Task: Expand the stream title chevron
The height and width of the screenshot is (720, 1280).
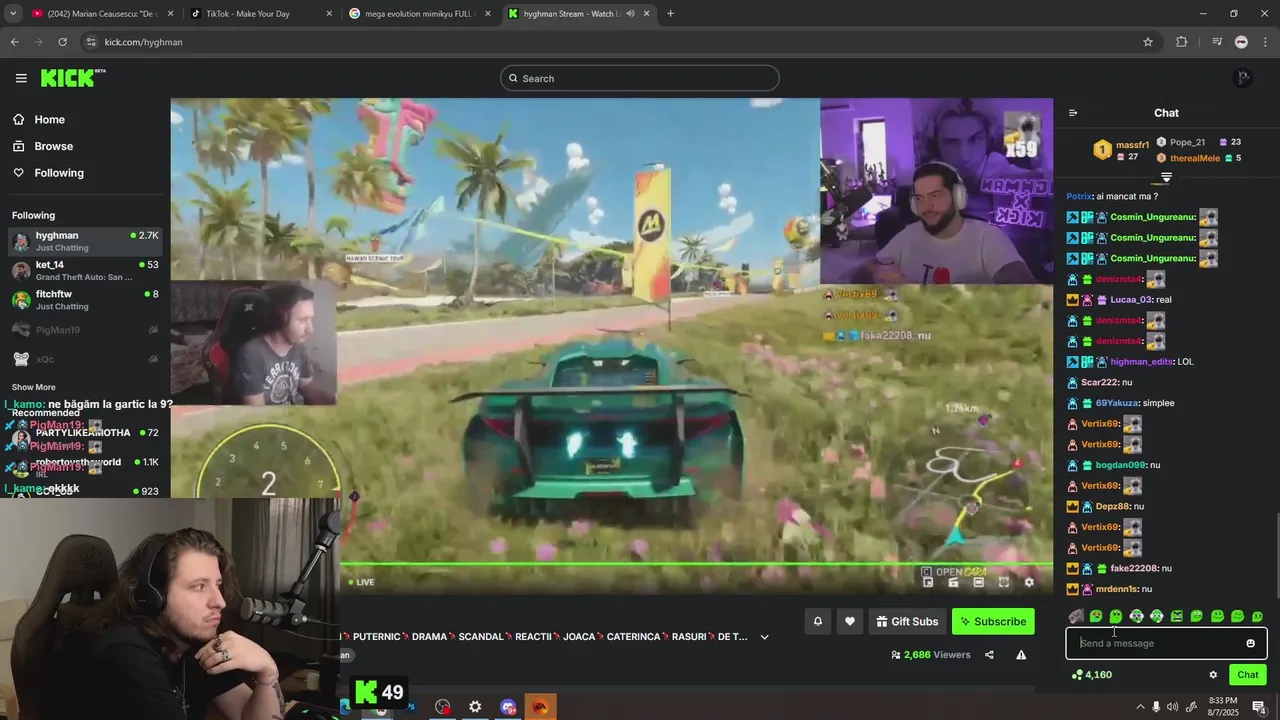Action: coord(765,637)
